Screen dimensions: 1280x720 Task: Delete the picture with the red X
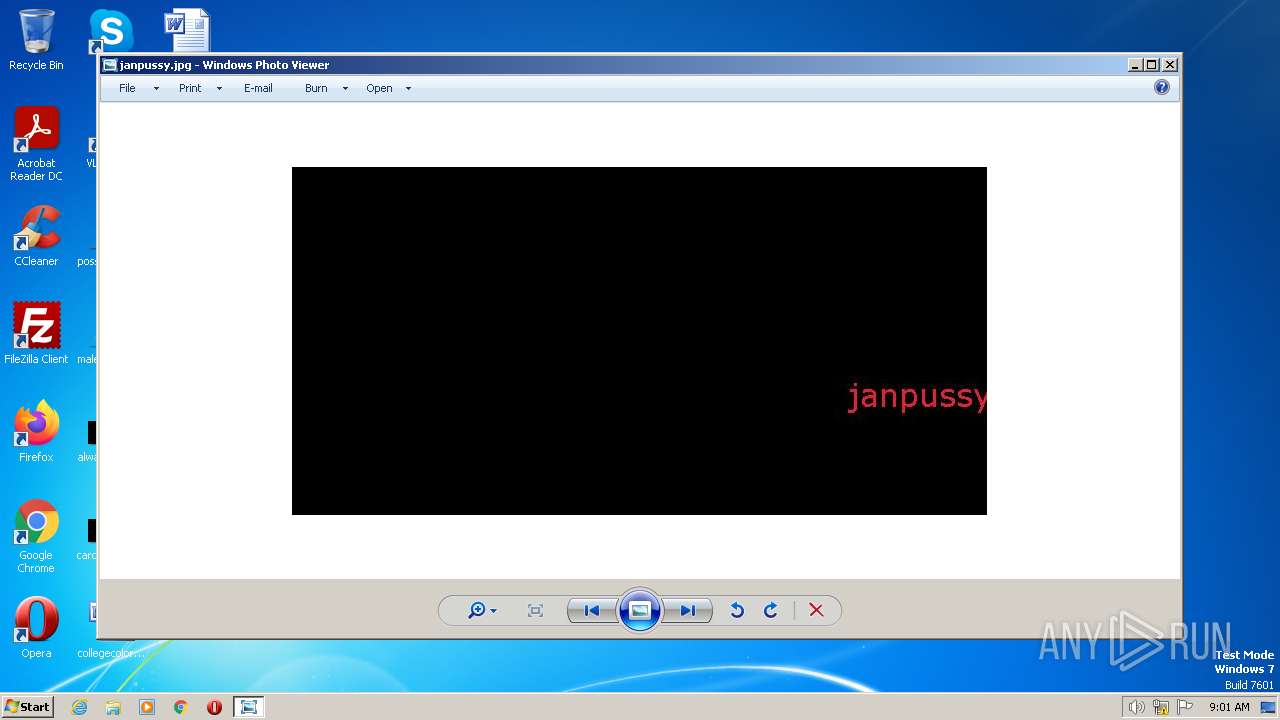tap(816, 610)
